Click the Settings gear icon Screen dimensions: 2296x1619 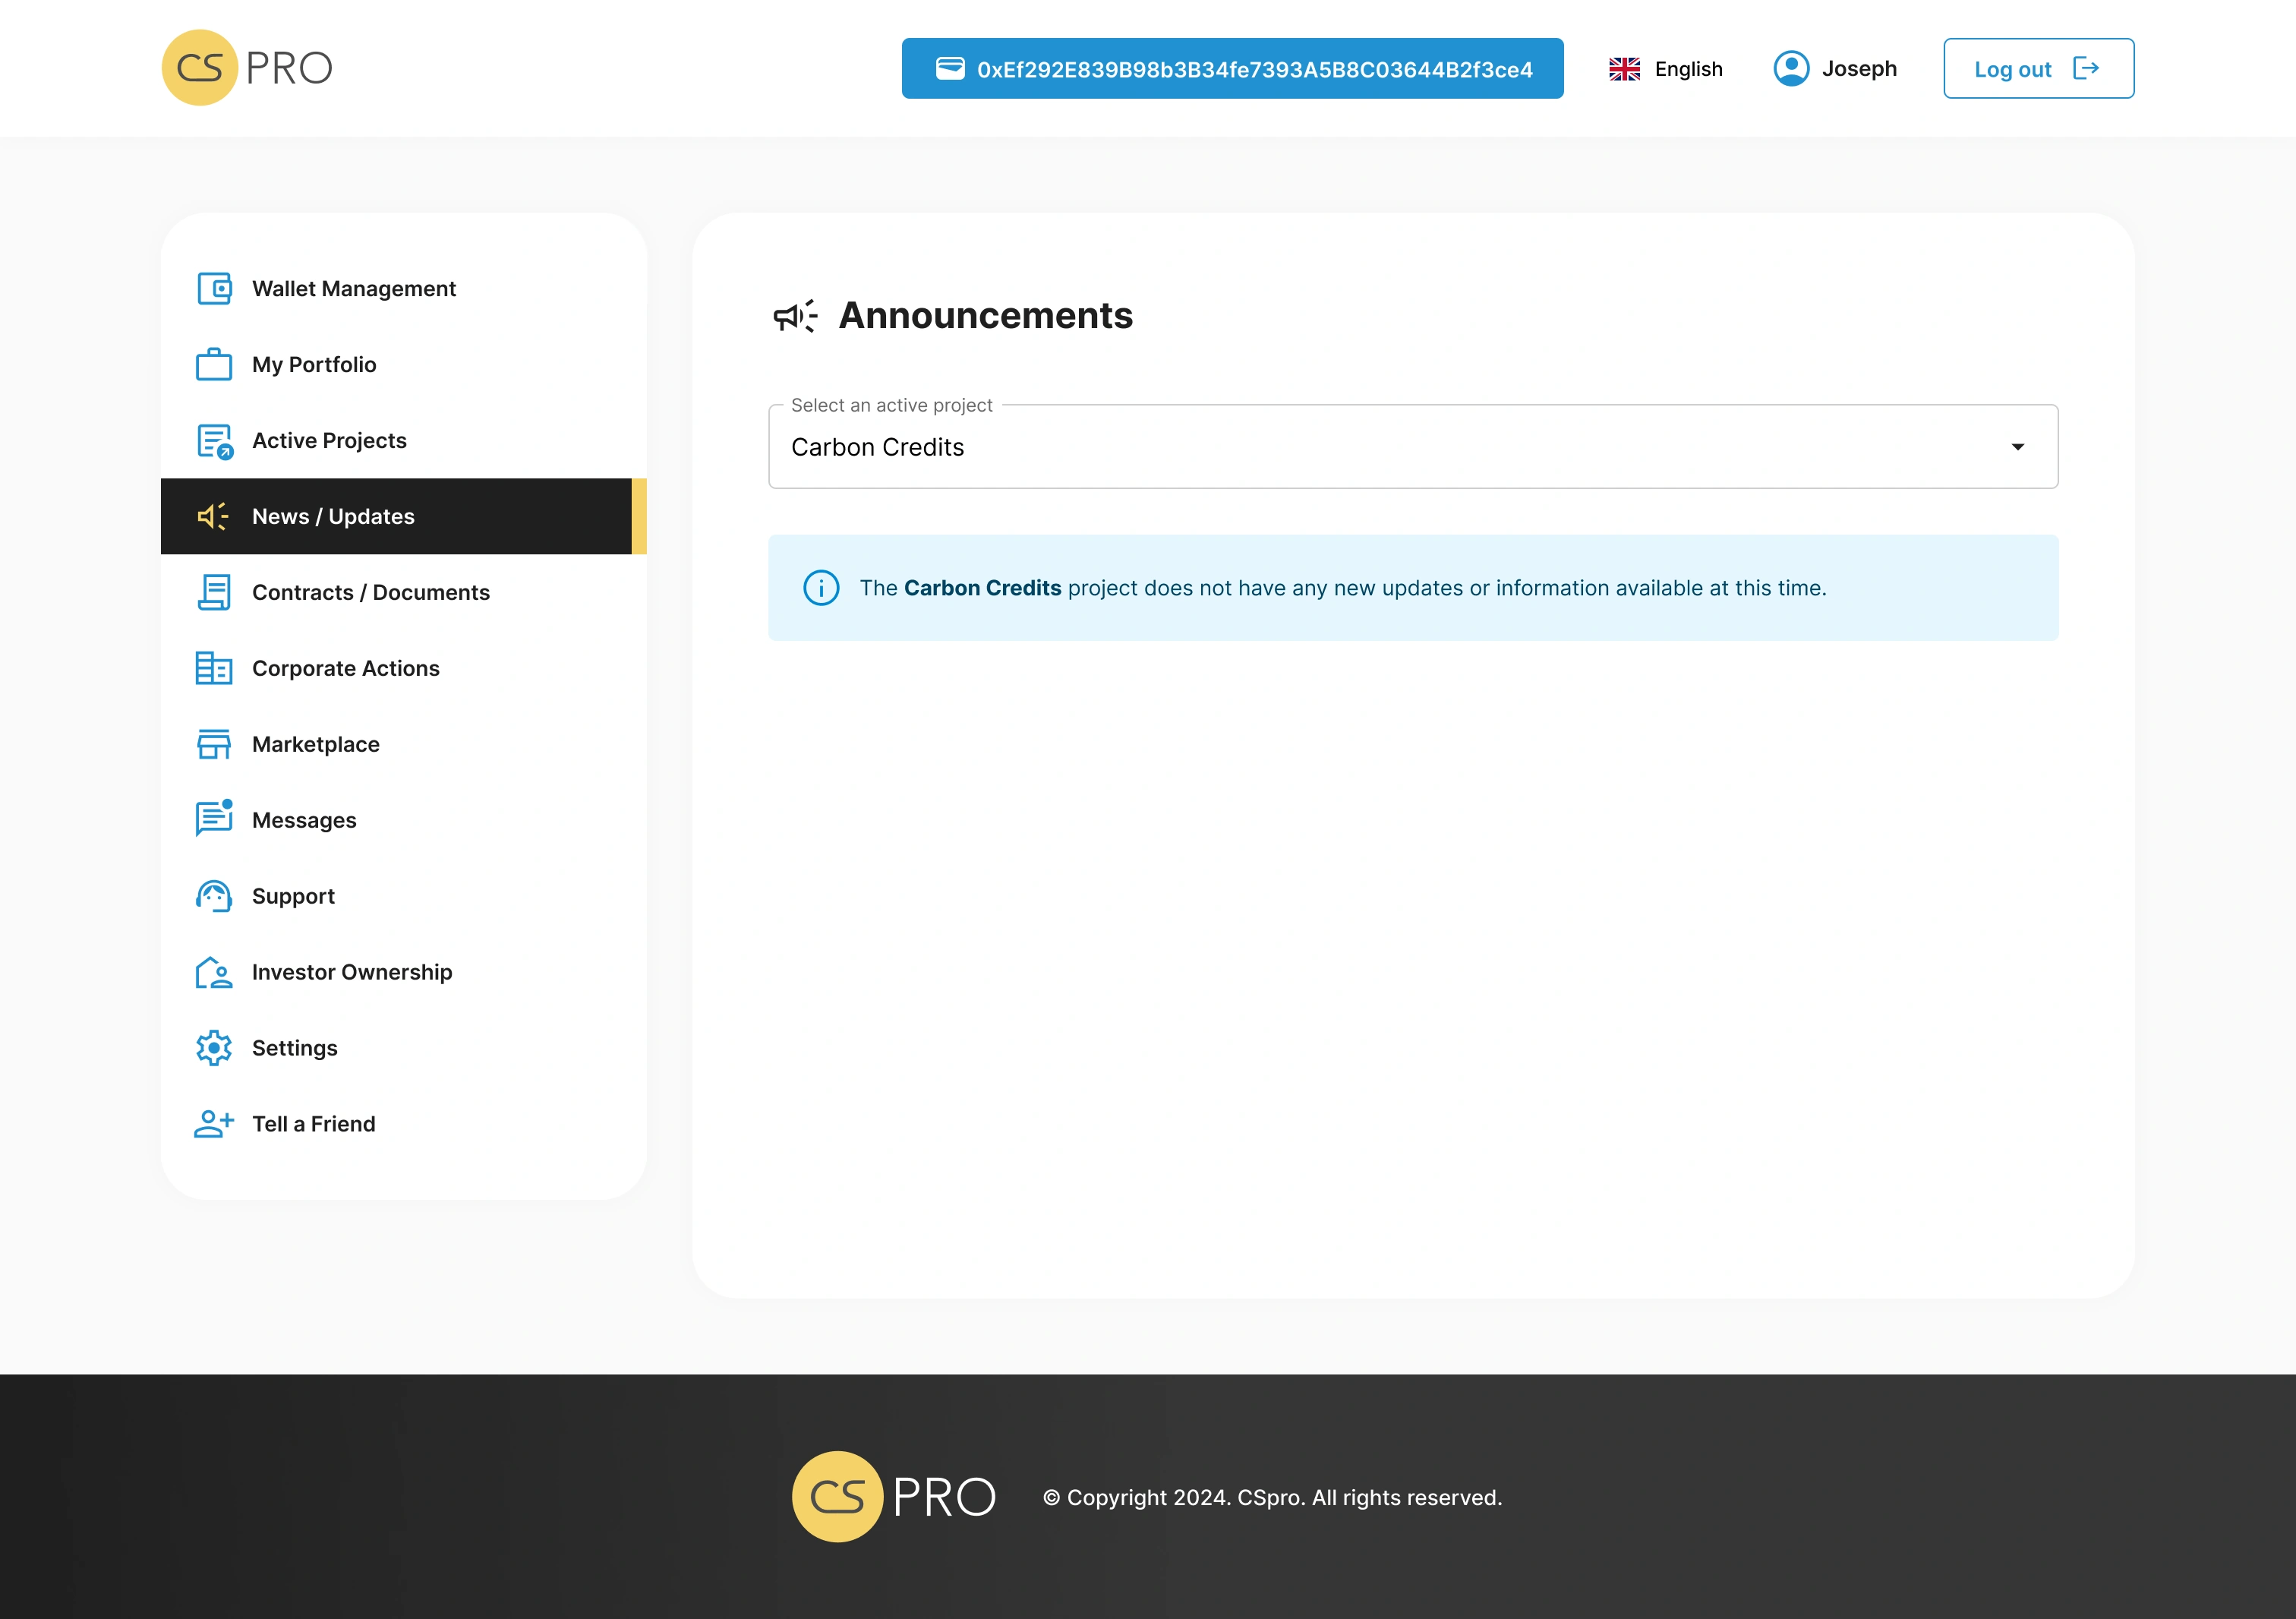[x=214, y=1048]
